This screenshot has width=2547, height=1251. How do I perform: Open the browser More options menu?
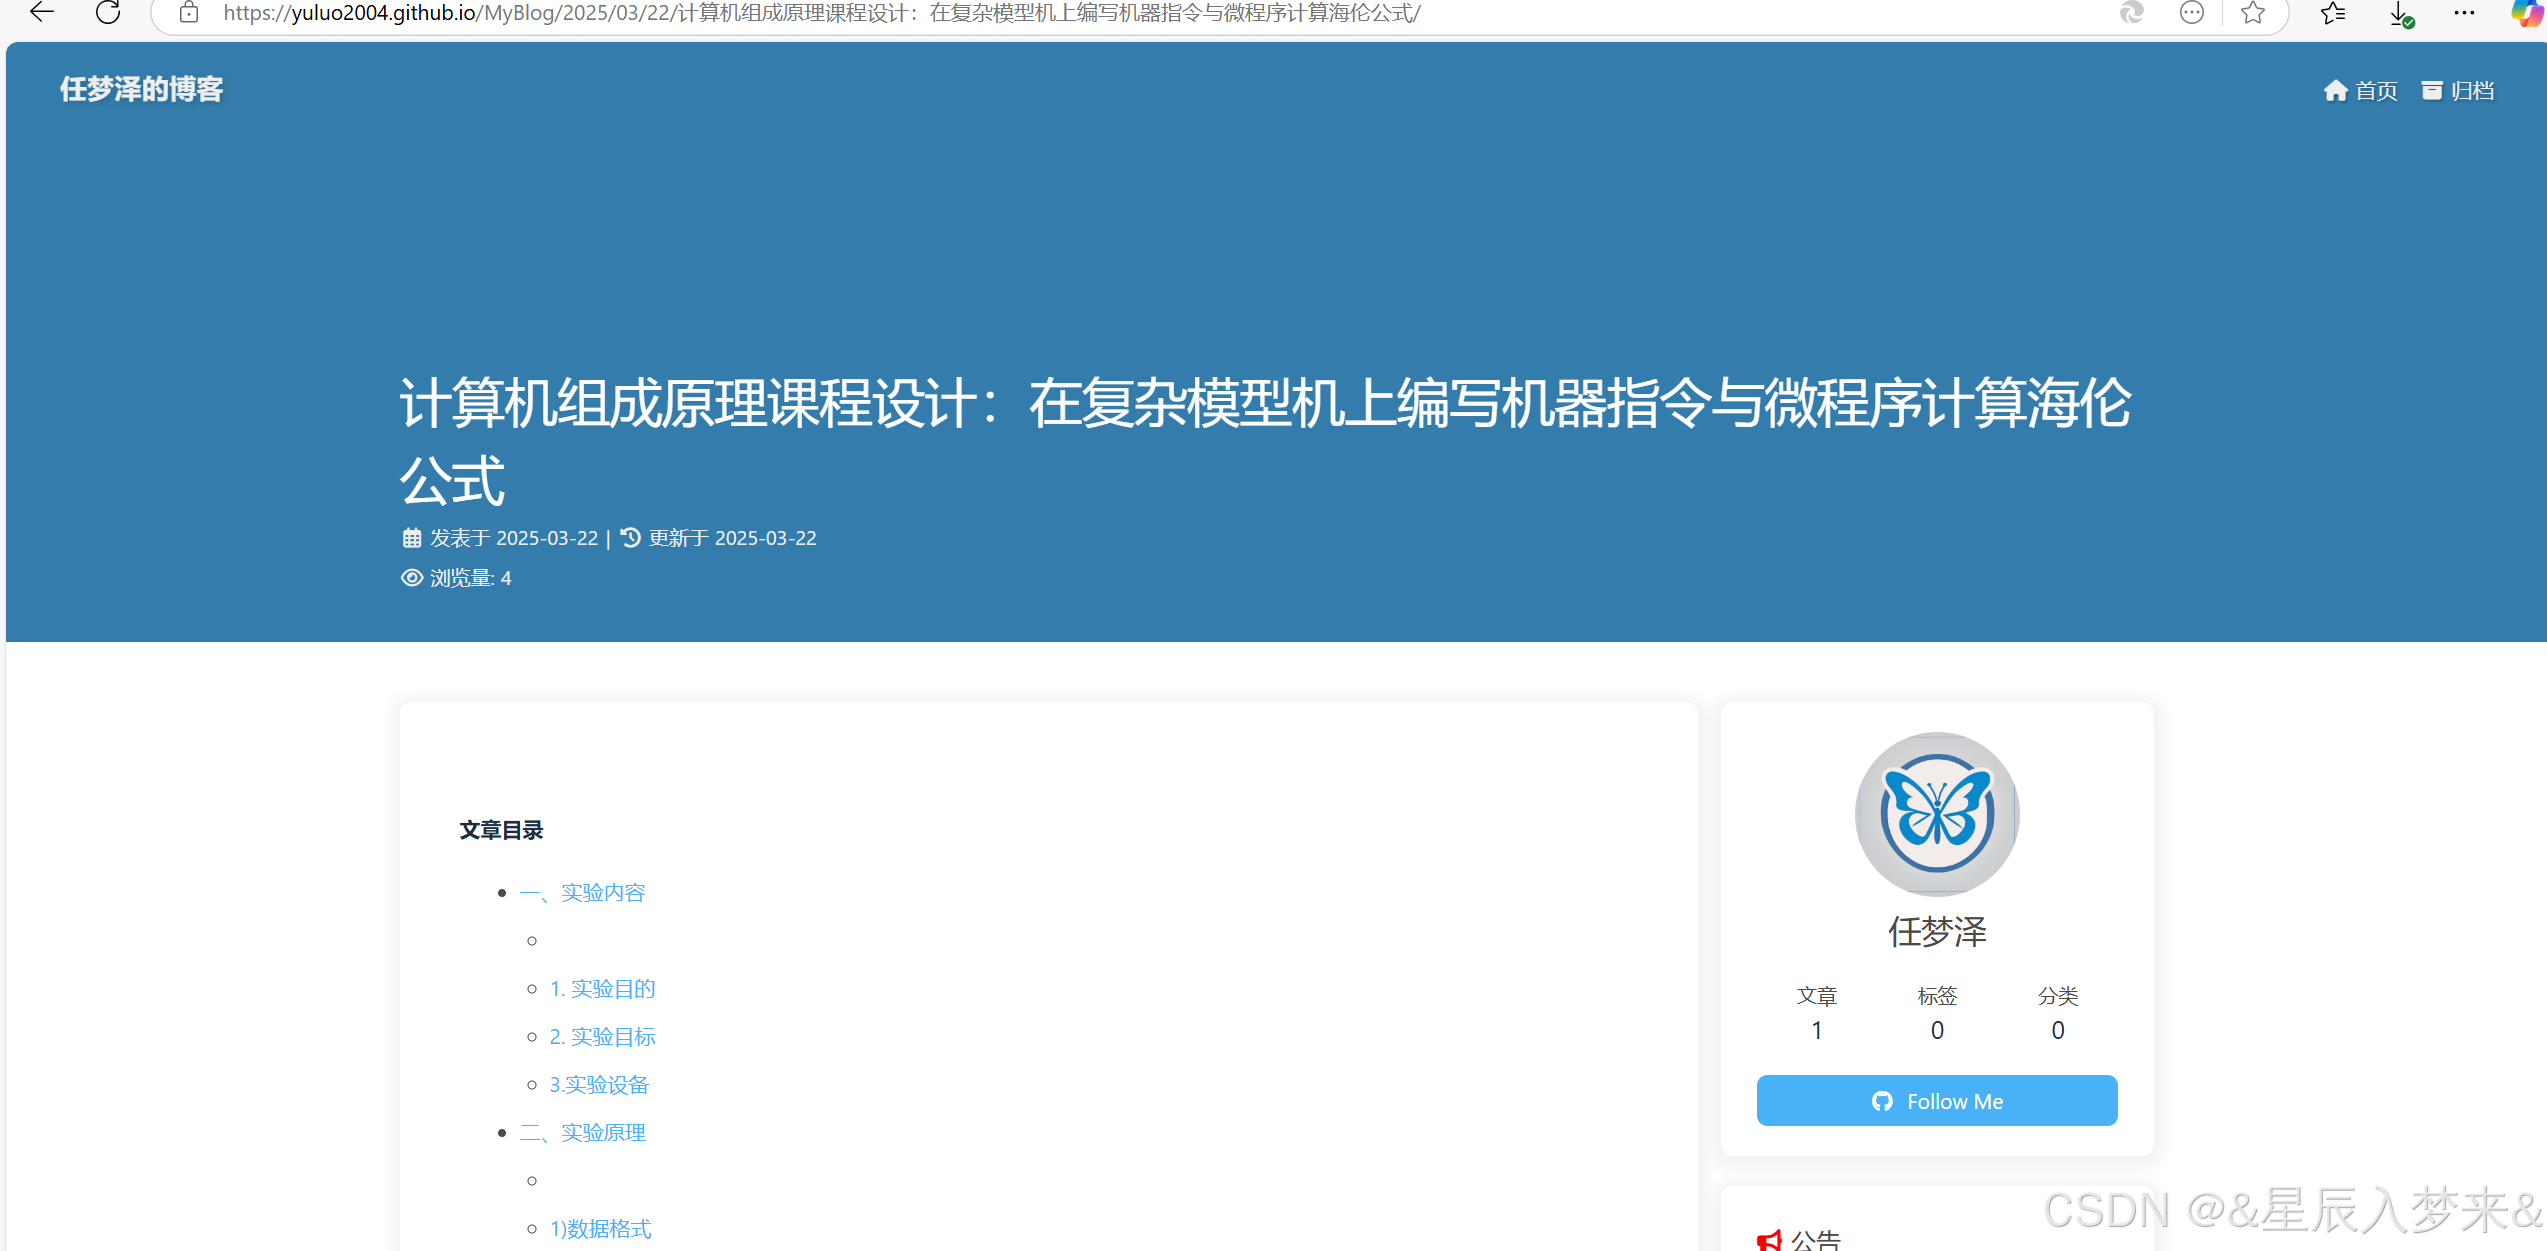2464,14
